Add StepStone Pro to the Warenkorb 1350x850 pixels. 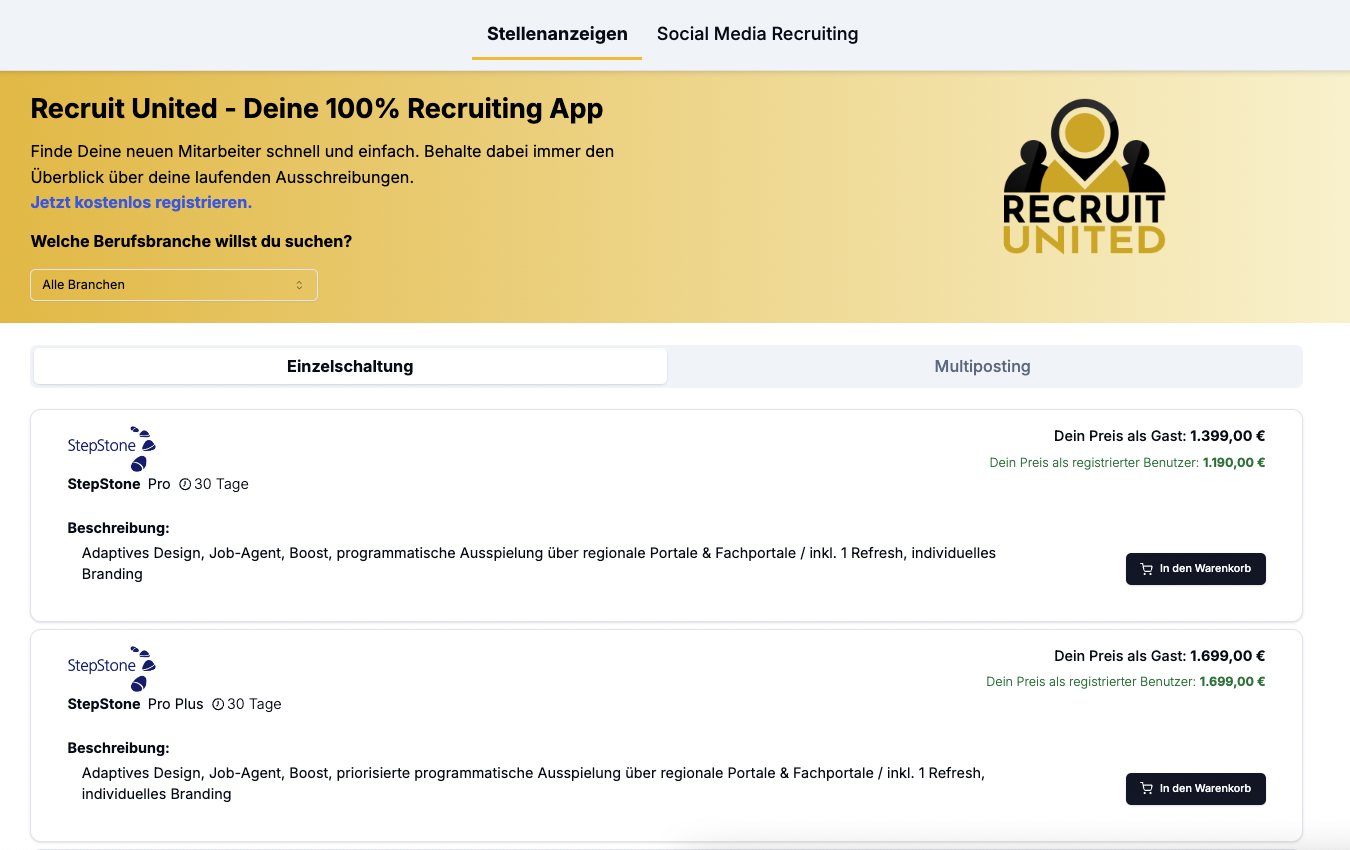1195,569
